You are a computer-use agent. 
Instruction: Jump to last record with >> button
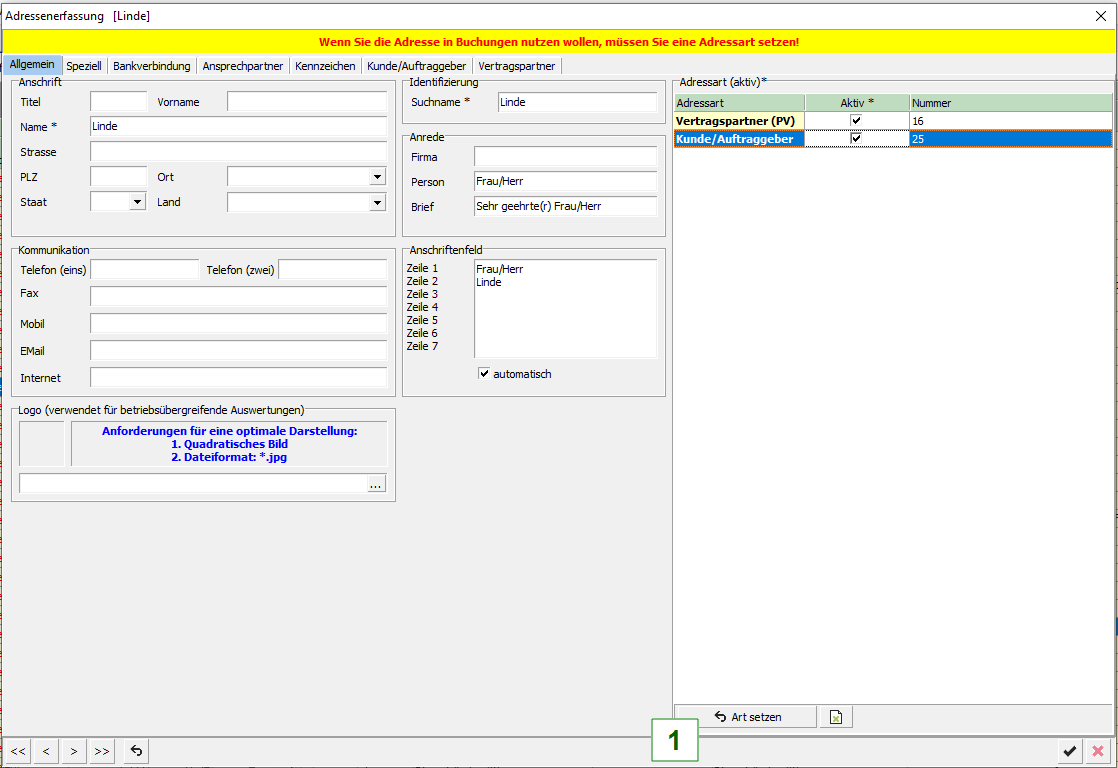pyautogui.click(x=102, y=751)
